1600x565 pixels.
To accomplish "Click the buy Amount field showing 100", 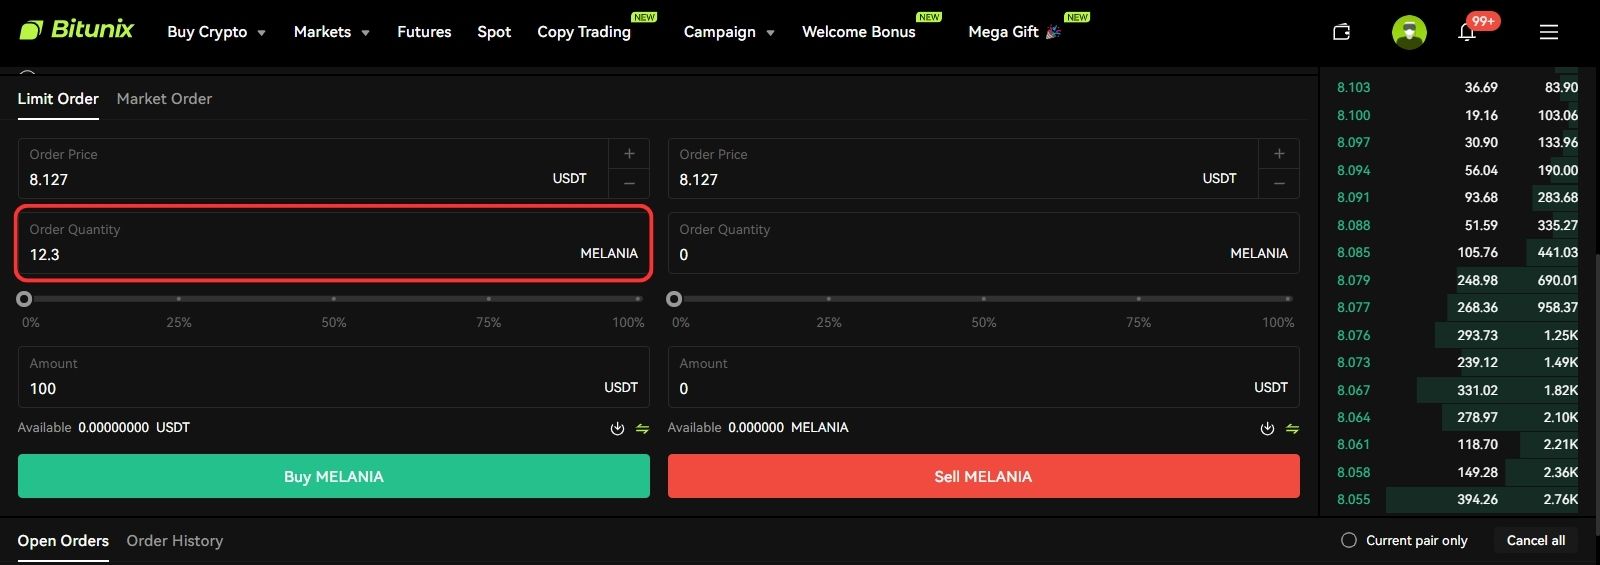I will (334, 377).
